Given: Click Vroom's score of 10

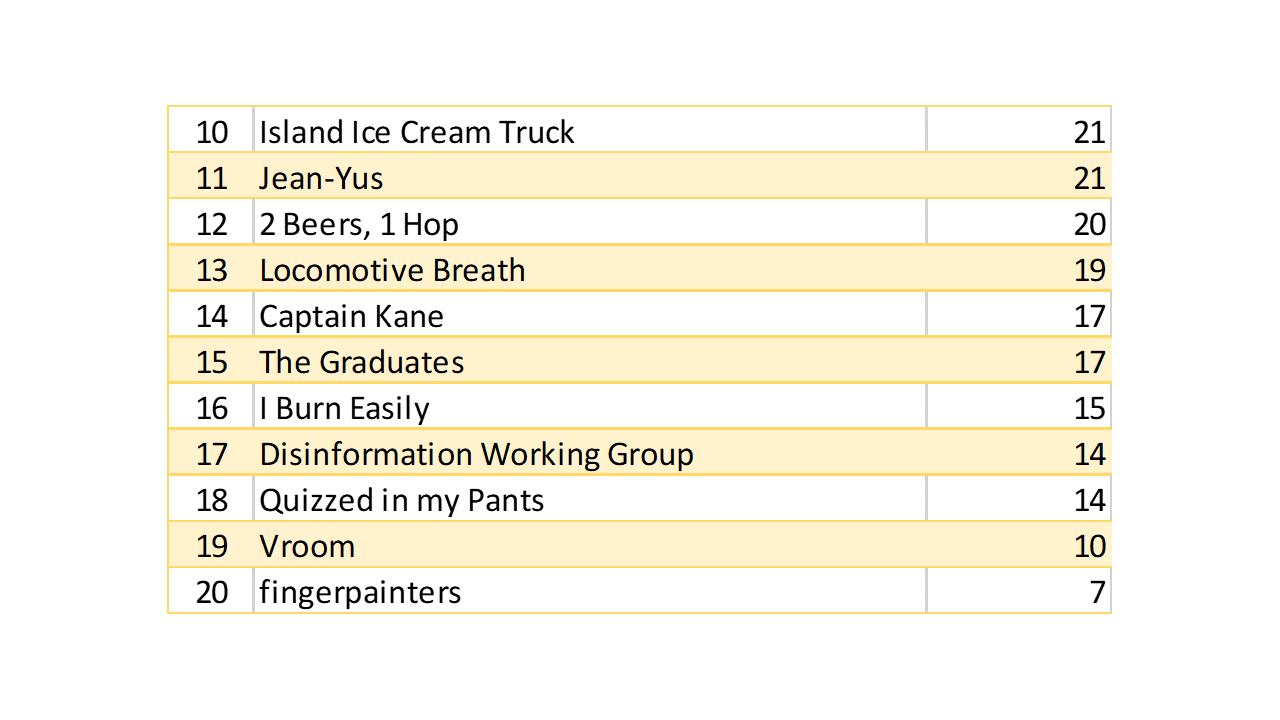Looking at the screenshot, I should click(x=1089, y=546).
